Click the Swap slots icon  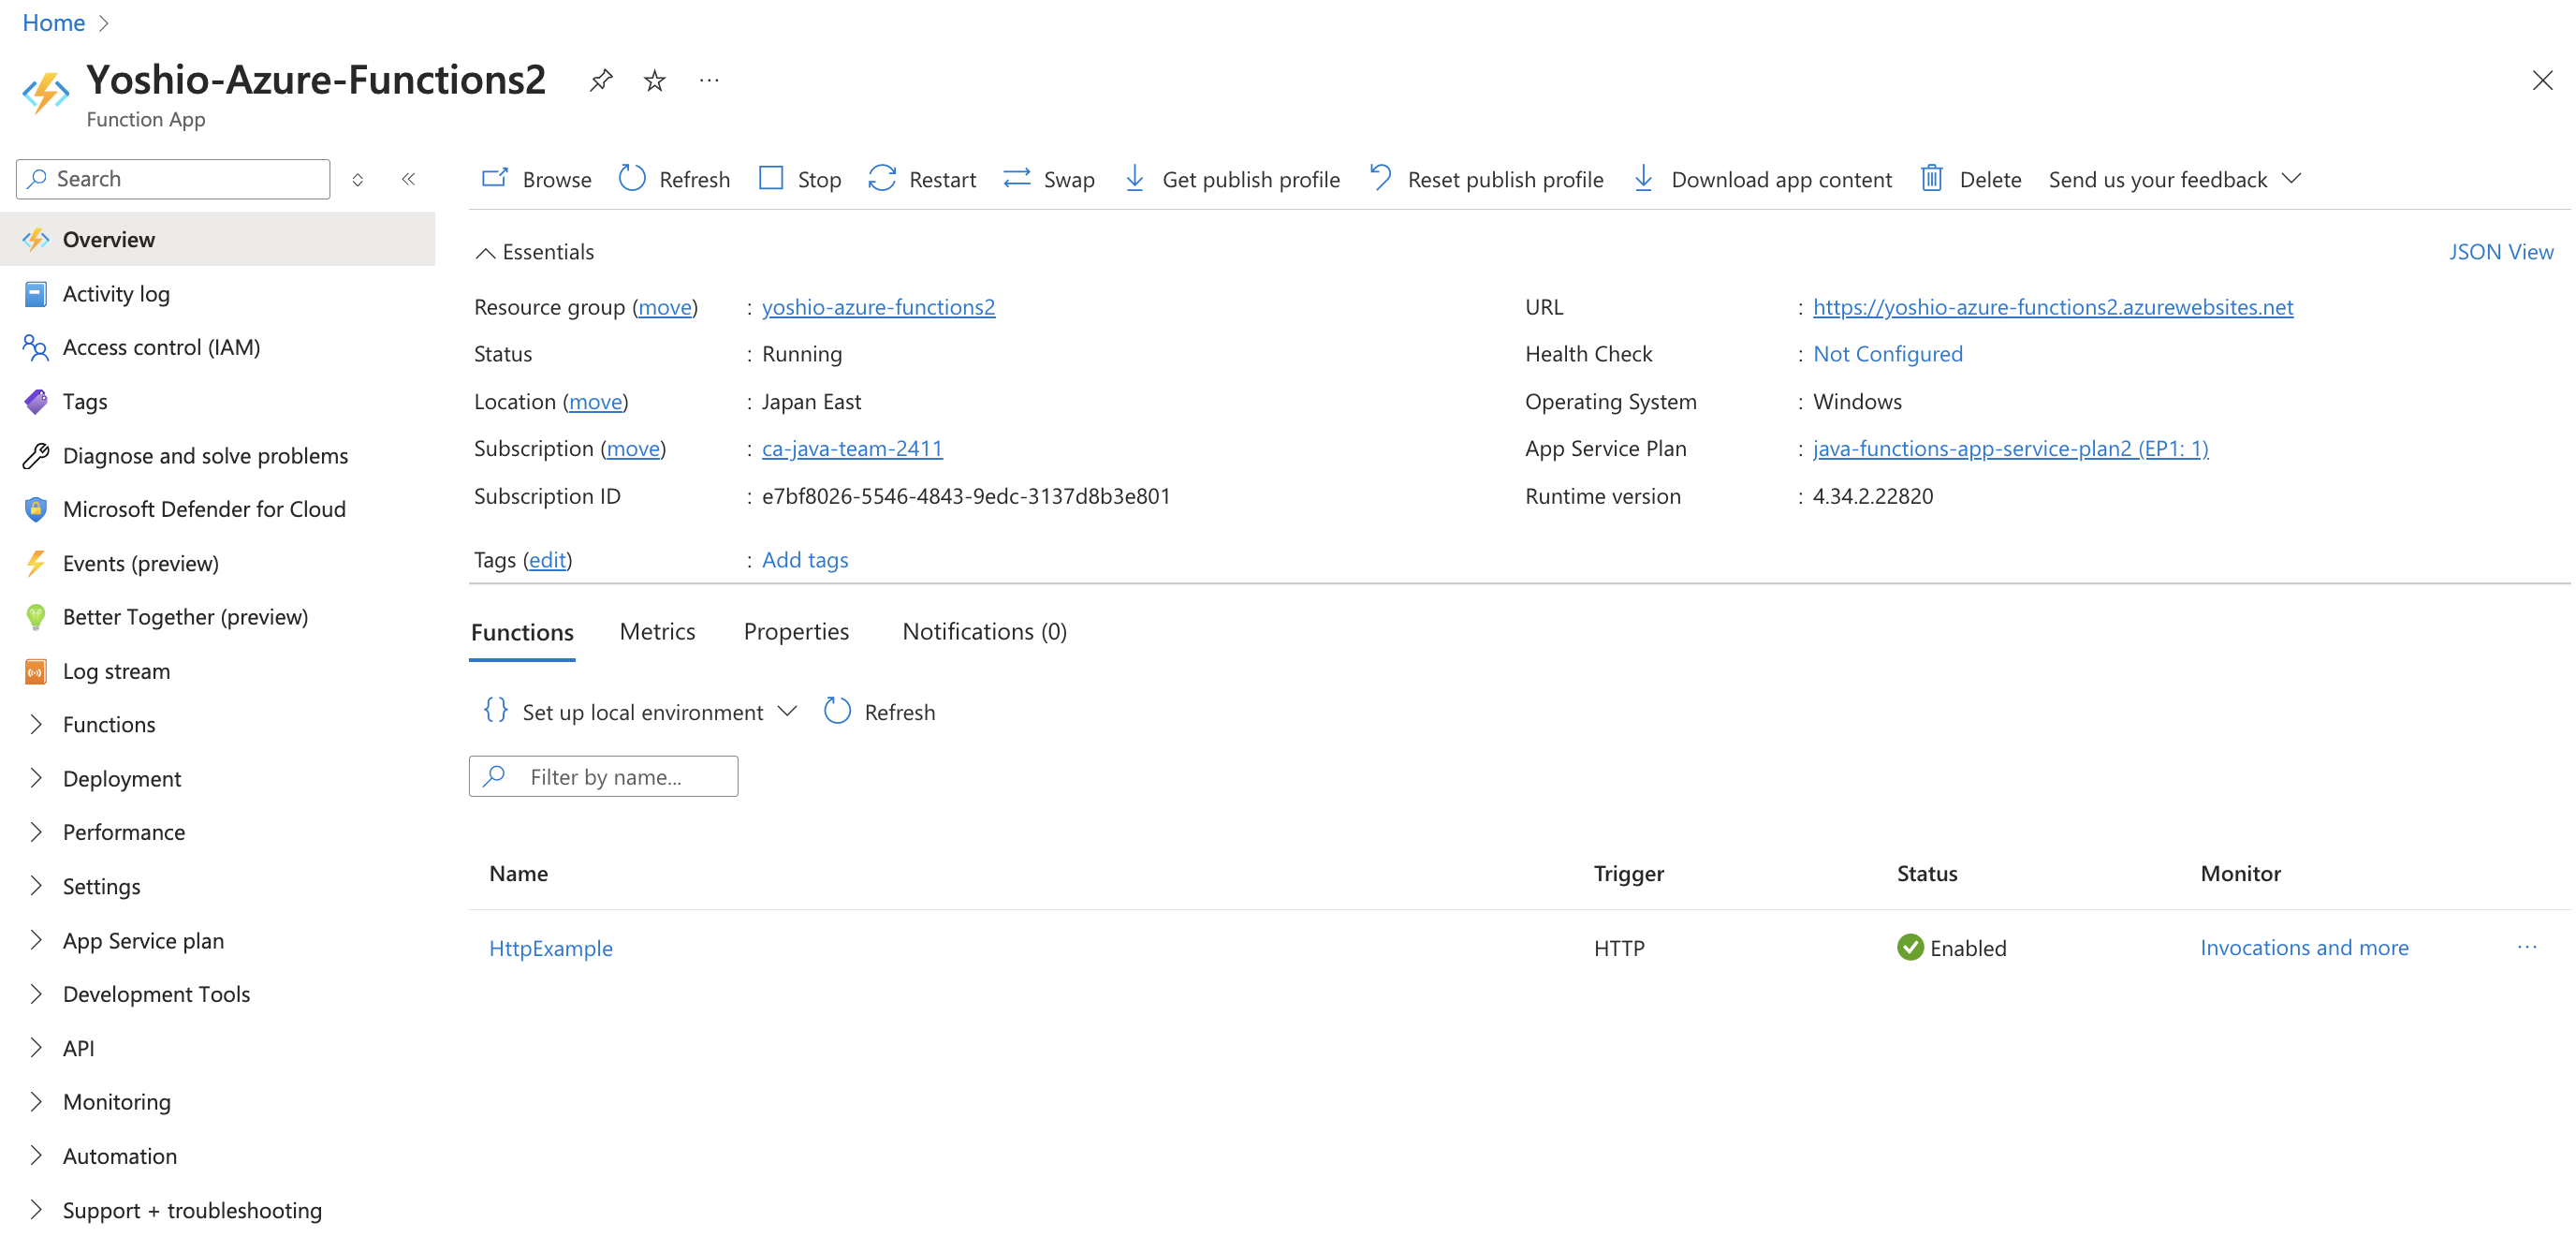[1017, 179]
